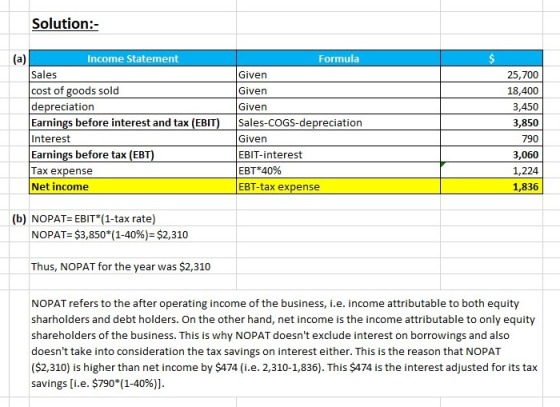
Task: Click the 'Given' formula cell for Sales
Action: [x=338, y=75]
